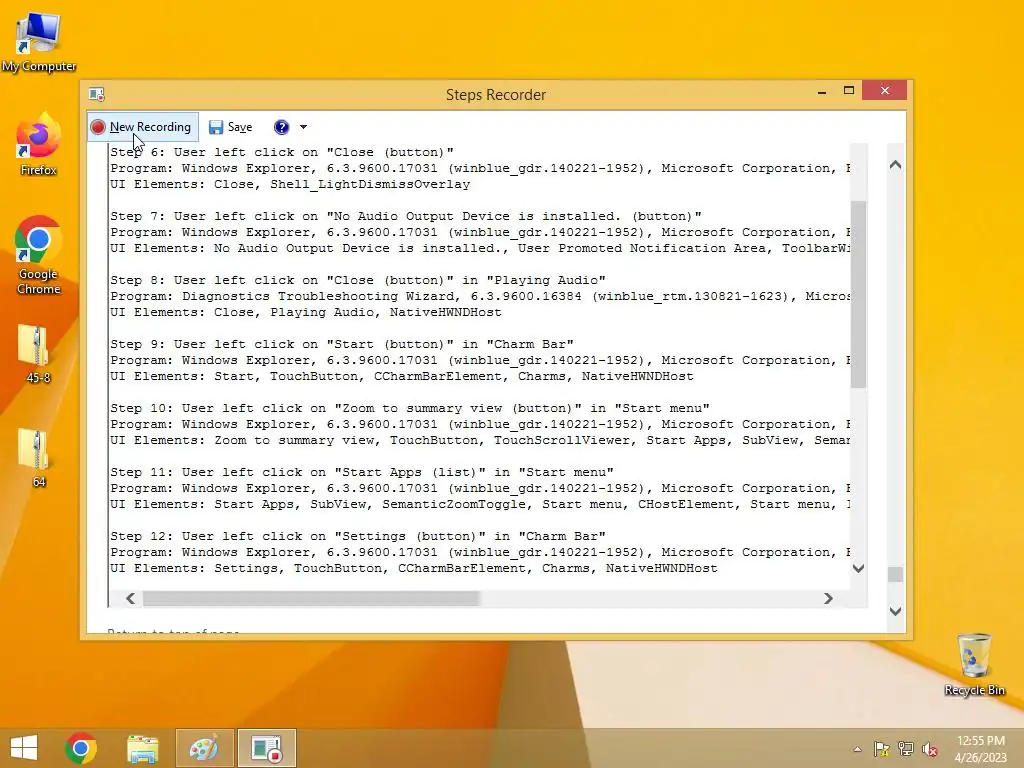Open the Steps Recorder help icon
Viewport: 1024px width, 768px height.
pyautogui.click(x=281, y=127)
